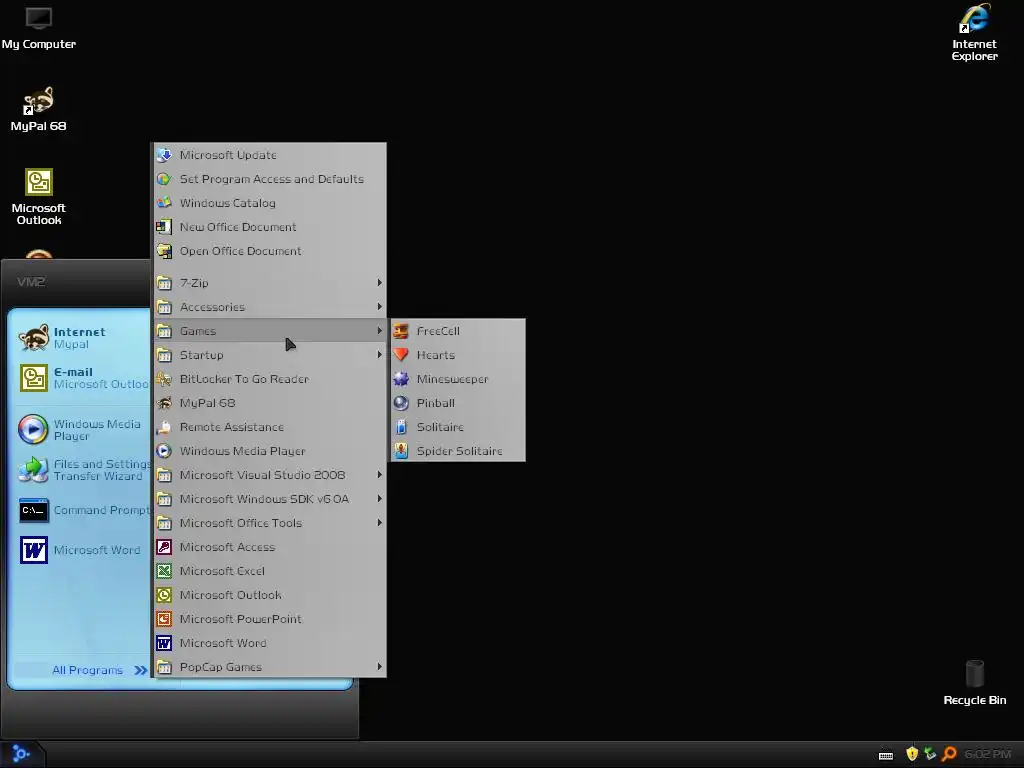Expand the Startup program folder
Viewport: 1024px width, 768px height.
(270, 355)
